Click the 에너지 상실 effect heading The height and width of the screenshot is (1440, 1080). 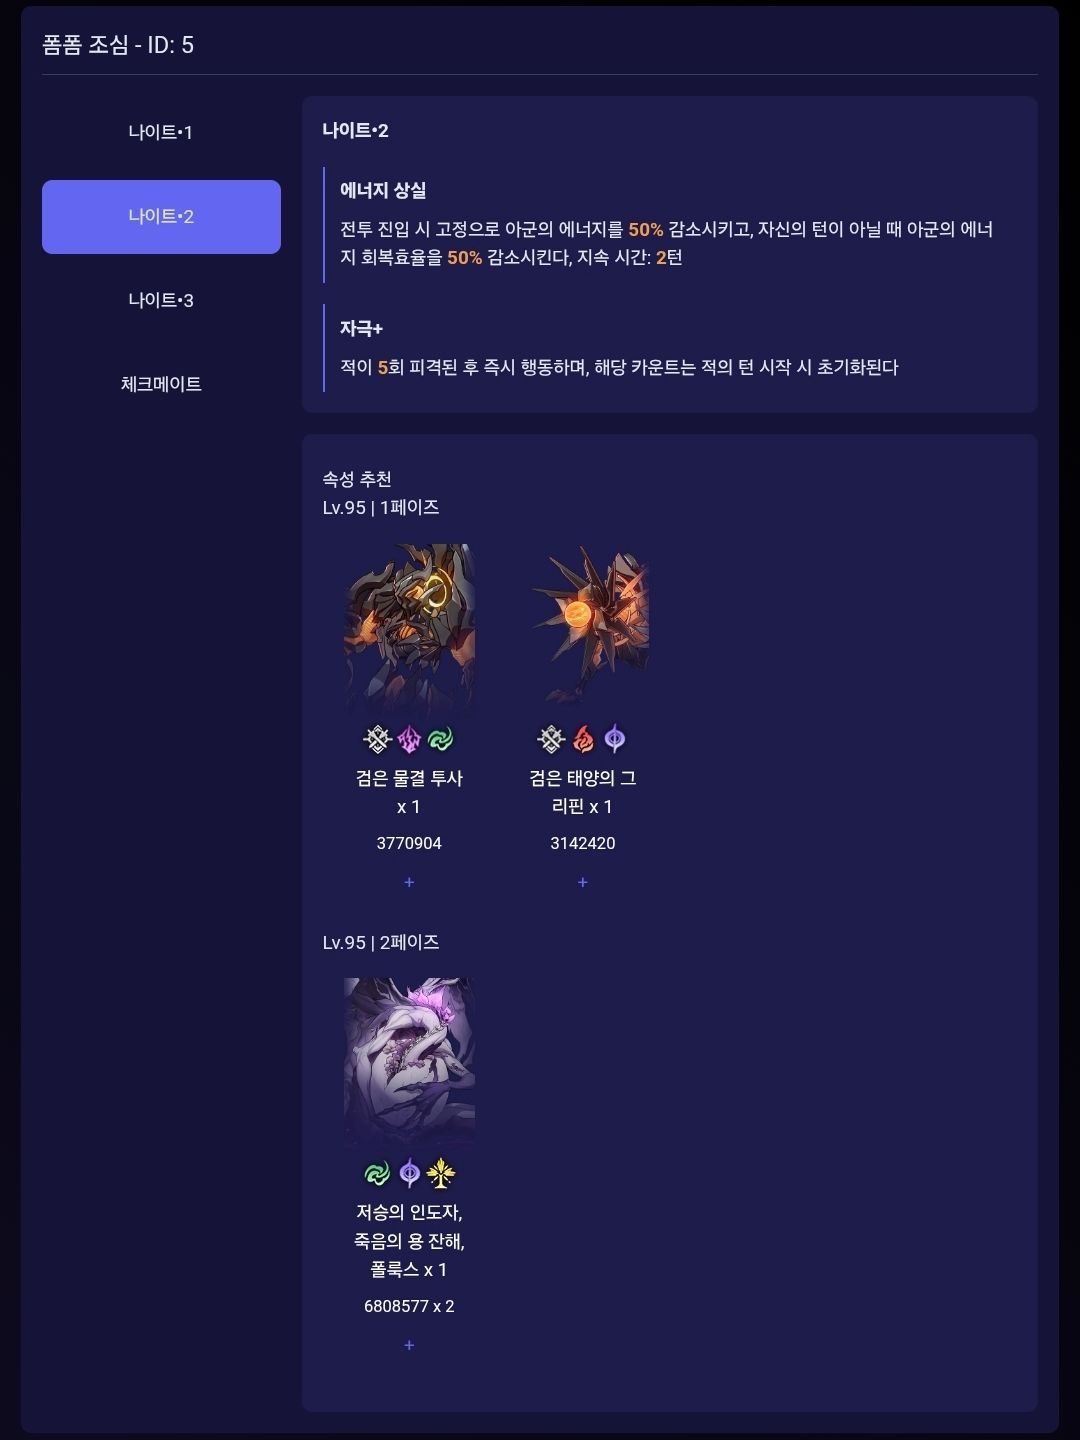click(383, 190)
